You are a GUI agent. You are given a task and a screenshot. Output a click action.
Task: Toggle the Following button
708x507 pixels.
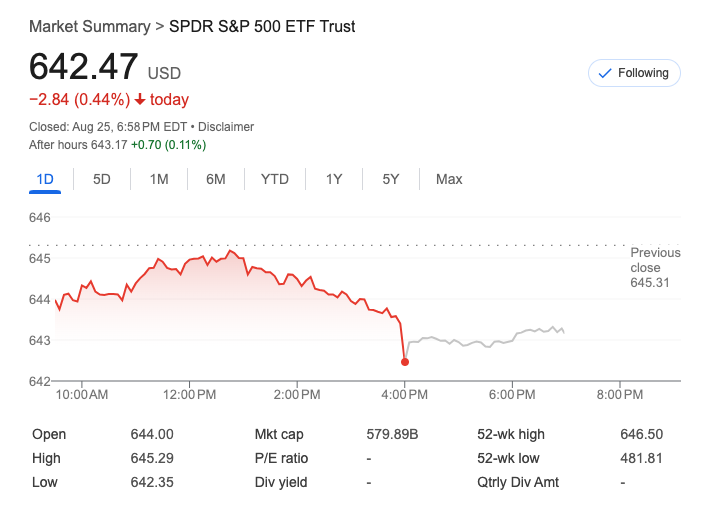[634, 73]
